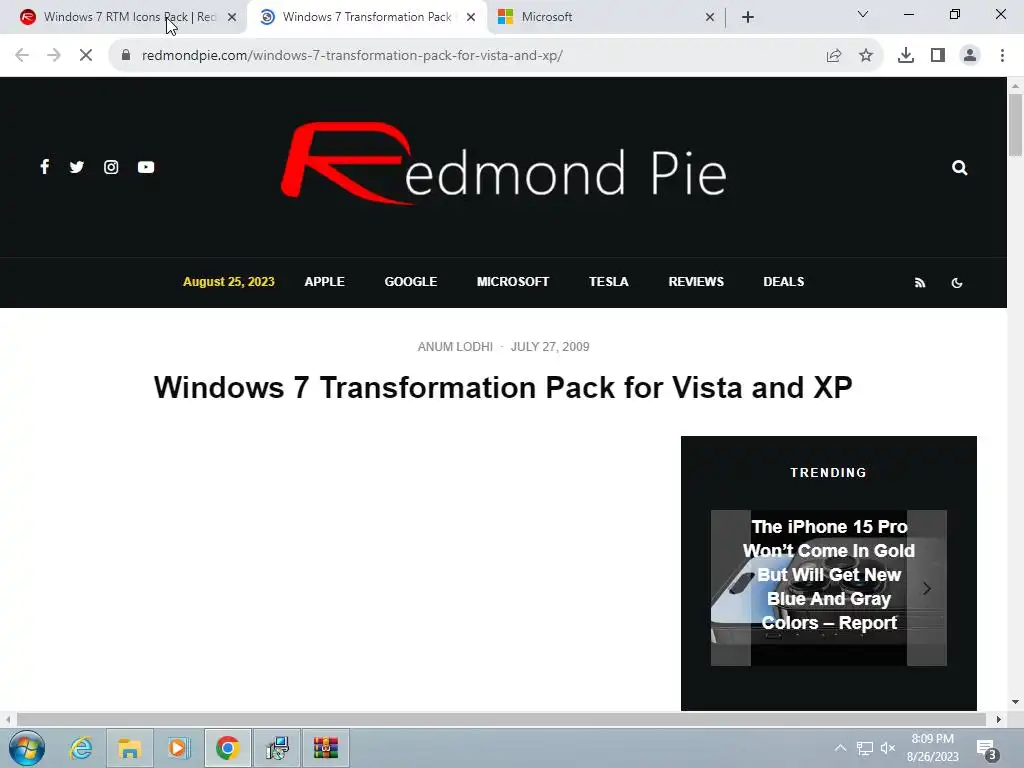Click the vertical scrollbar thumb
This screenshot has width=1024, height=768.
tap(1015, 125)
